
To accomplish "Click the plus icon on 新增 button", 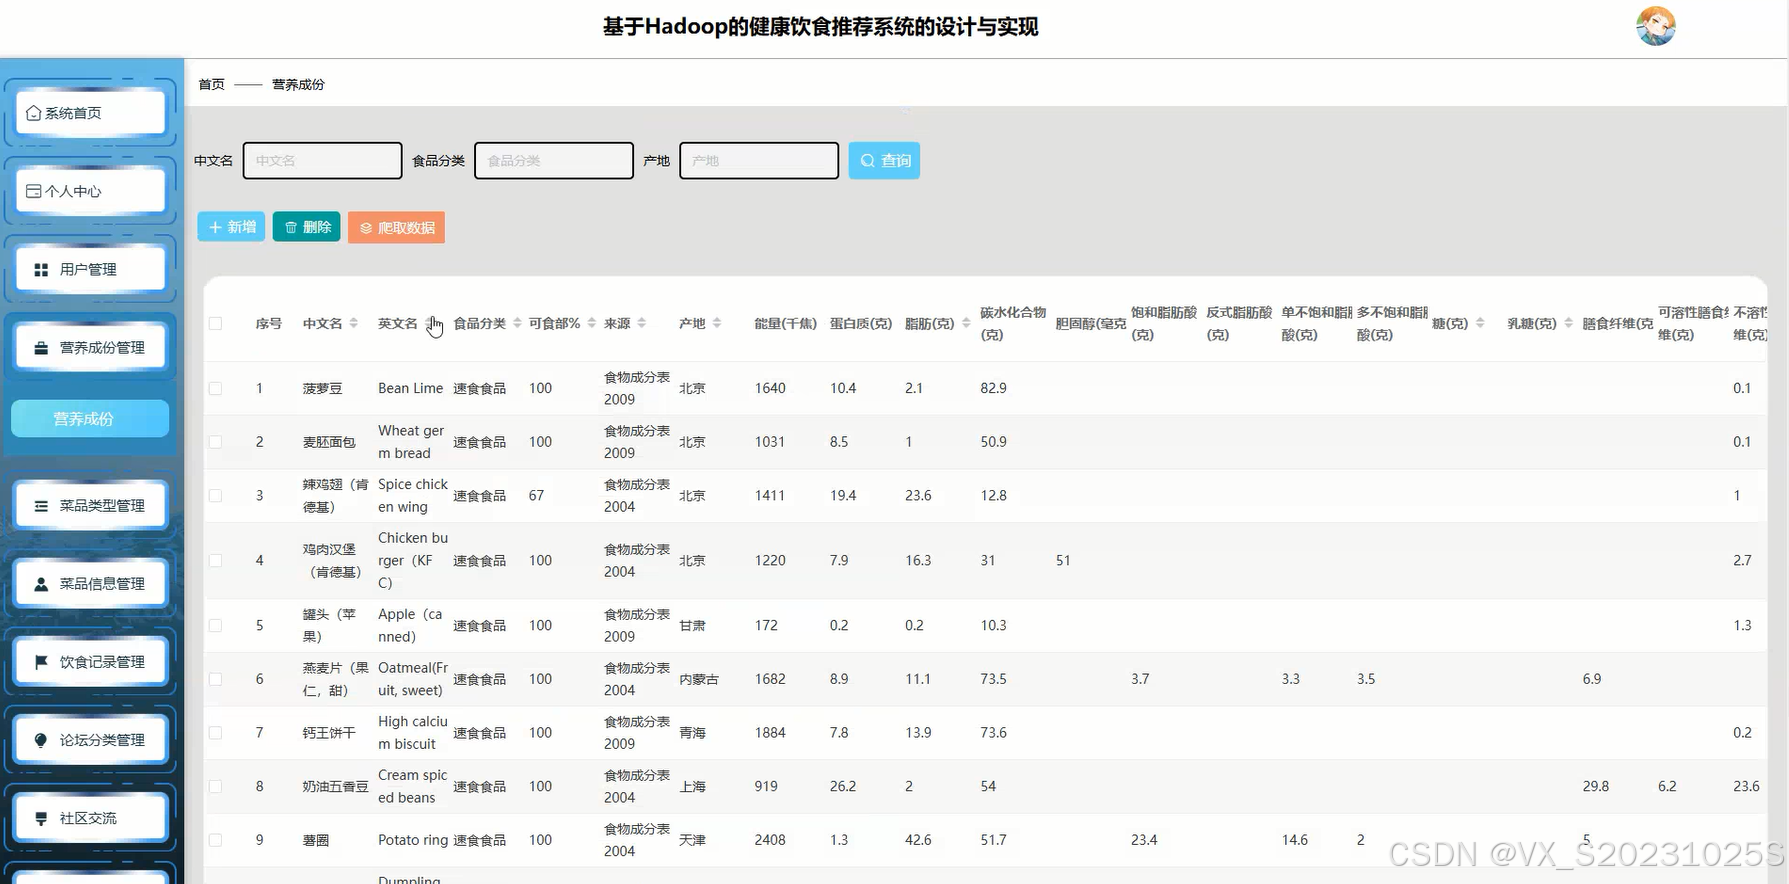I will click(215, 227).
